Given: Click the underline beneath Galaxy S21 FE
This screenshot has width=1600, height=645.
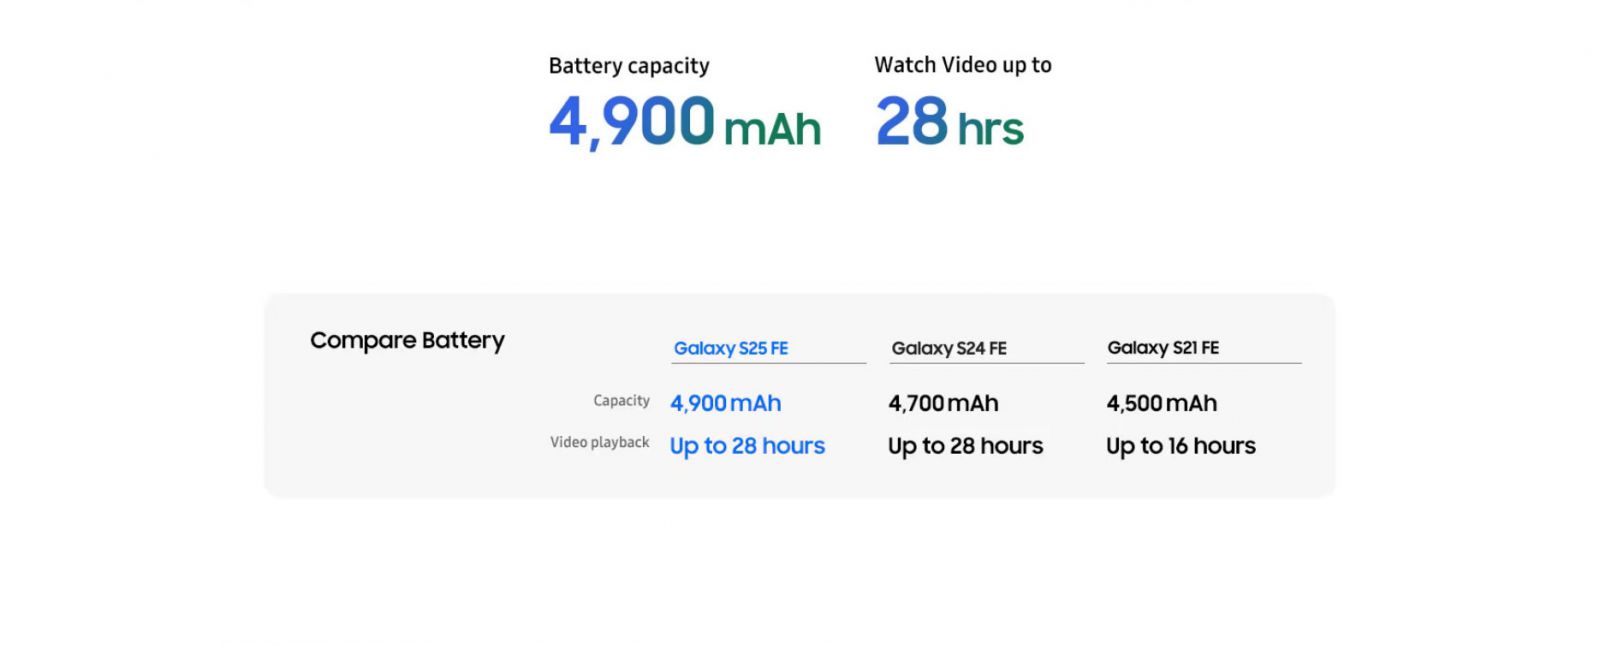Looking at the screenshot, I should 1203,363.
